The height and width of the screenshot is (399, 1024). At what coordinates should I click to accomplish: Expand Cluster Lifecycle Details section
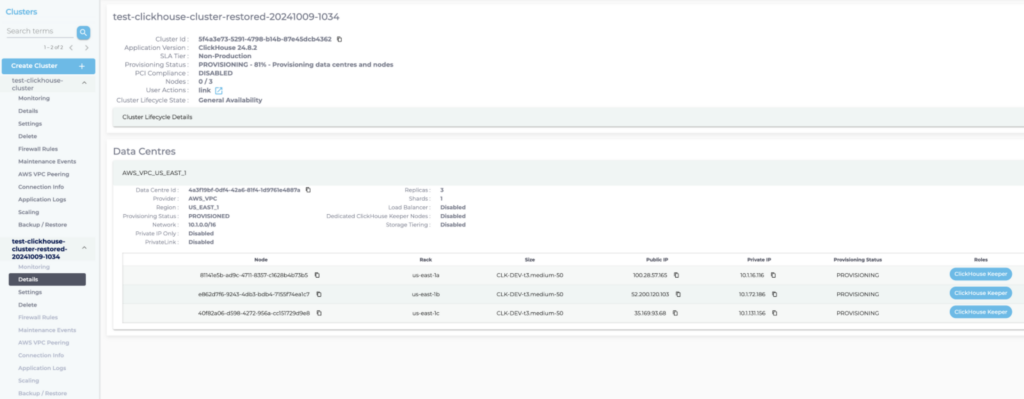tap(568, 117)
